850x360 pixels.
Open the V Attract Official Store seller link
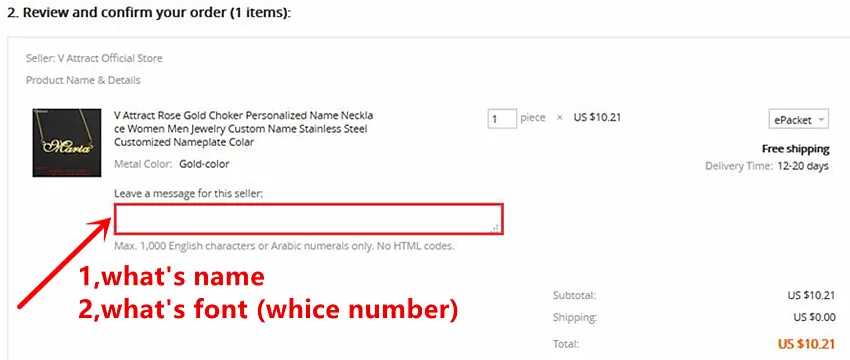(x=110, y=58)
